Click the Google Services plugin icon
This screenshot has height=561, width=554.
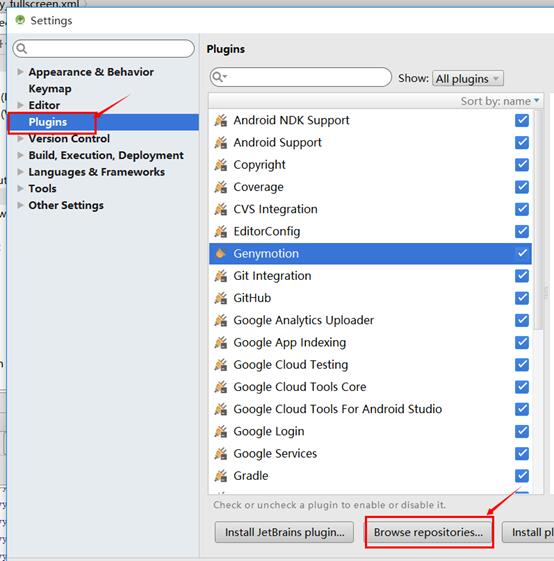tap(221, 453)
